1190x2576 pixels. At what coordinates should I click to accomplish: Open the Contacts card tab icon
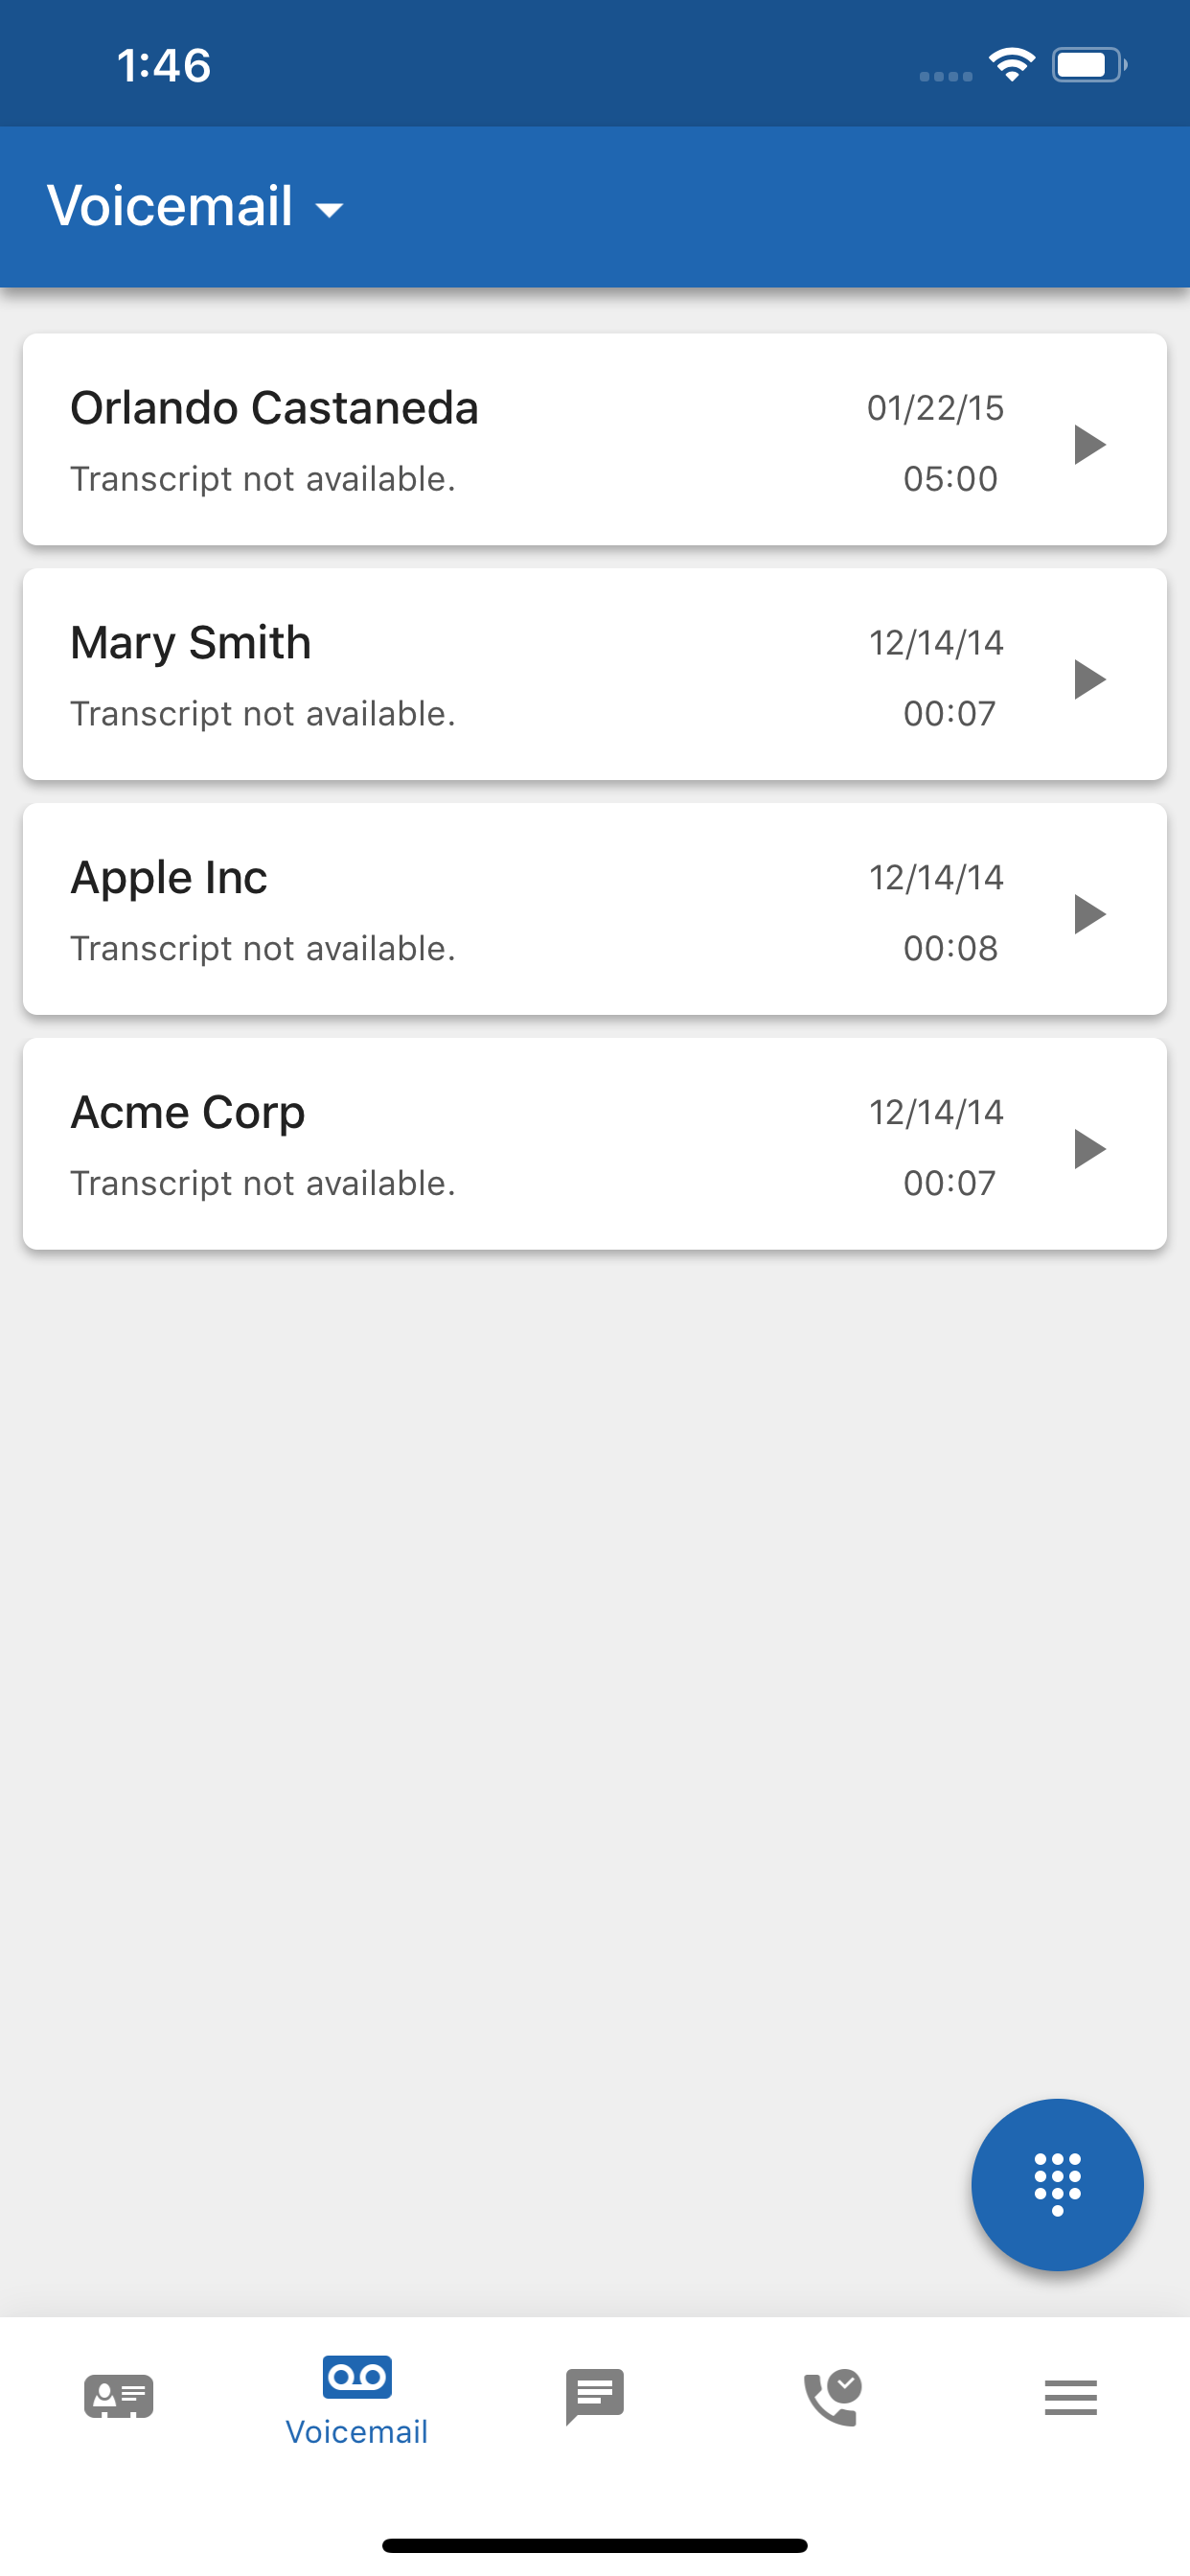point(119,2396)
